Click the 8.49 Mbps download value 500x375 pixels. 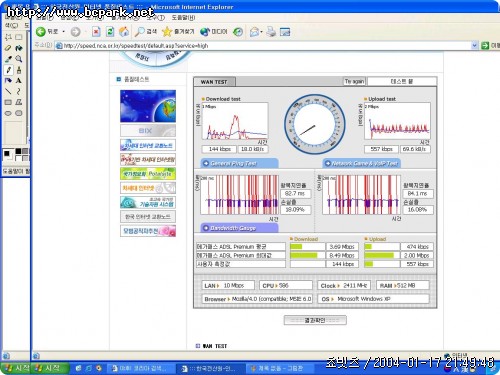point(342,255)
